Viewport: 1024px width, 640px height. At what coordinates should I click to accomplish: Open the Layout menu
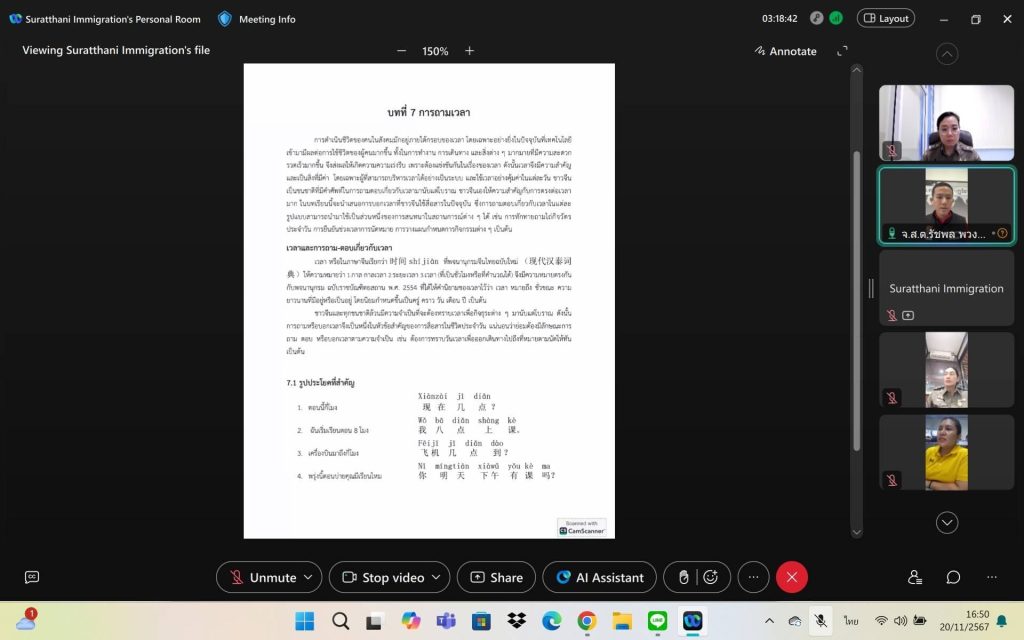[885, 18]
